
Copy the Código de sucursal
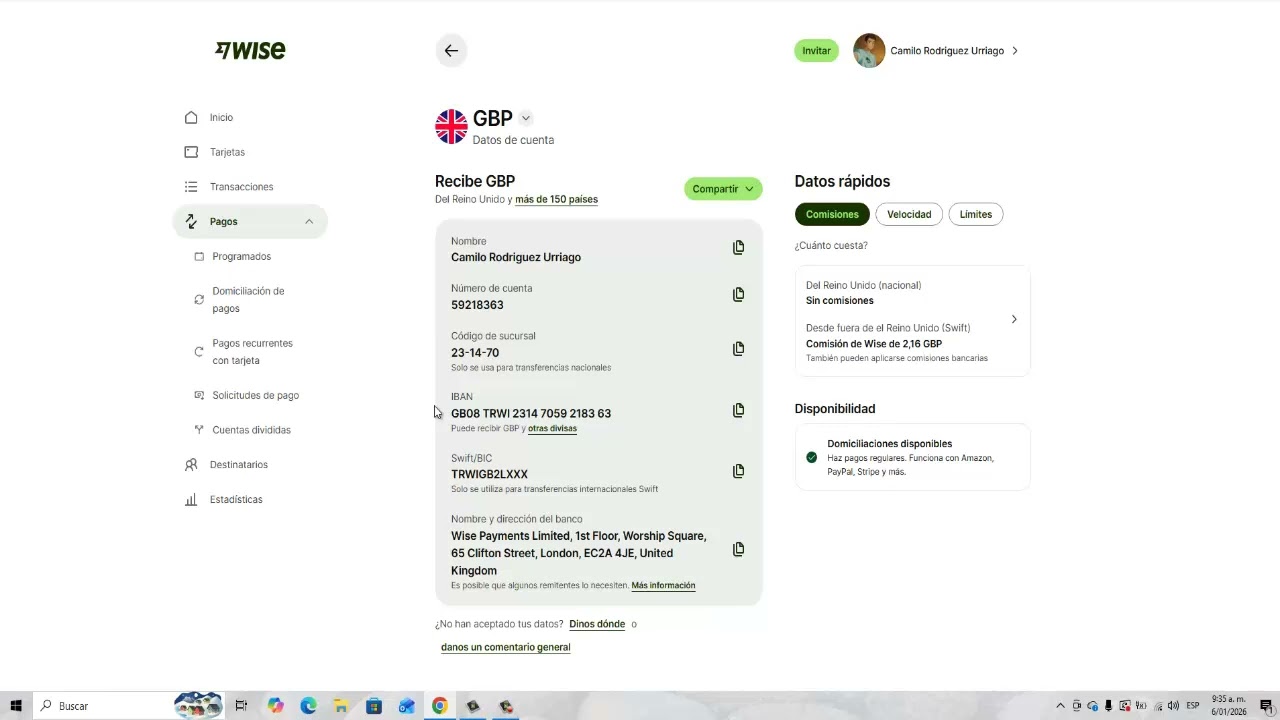tap(738, 349)
